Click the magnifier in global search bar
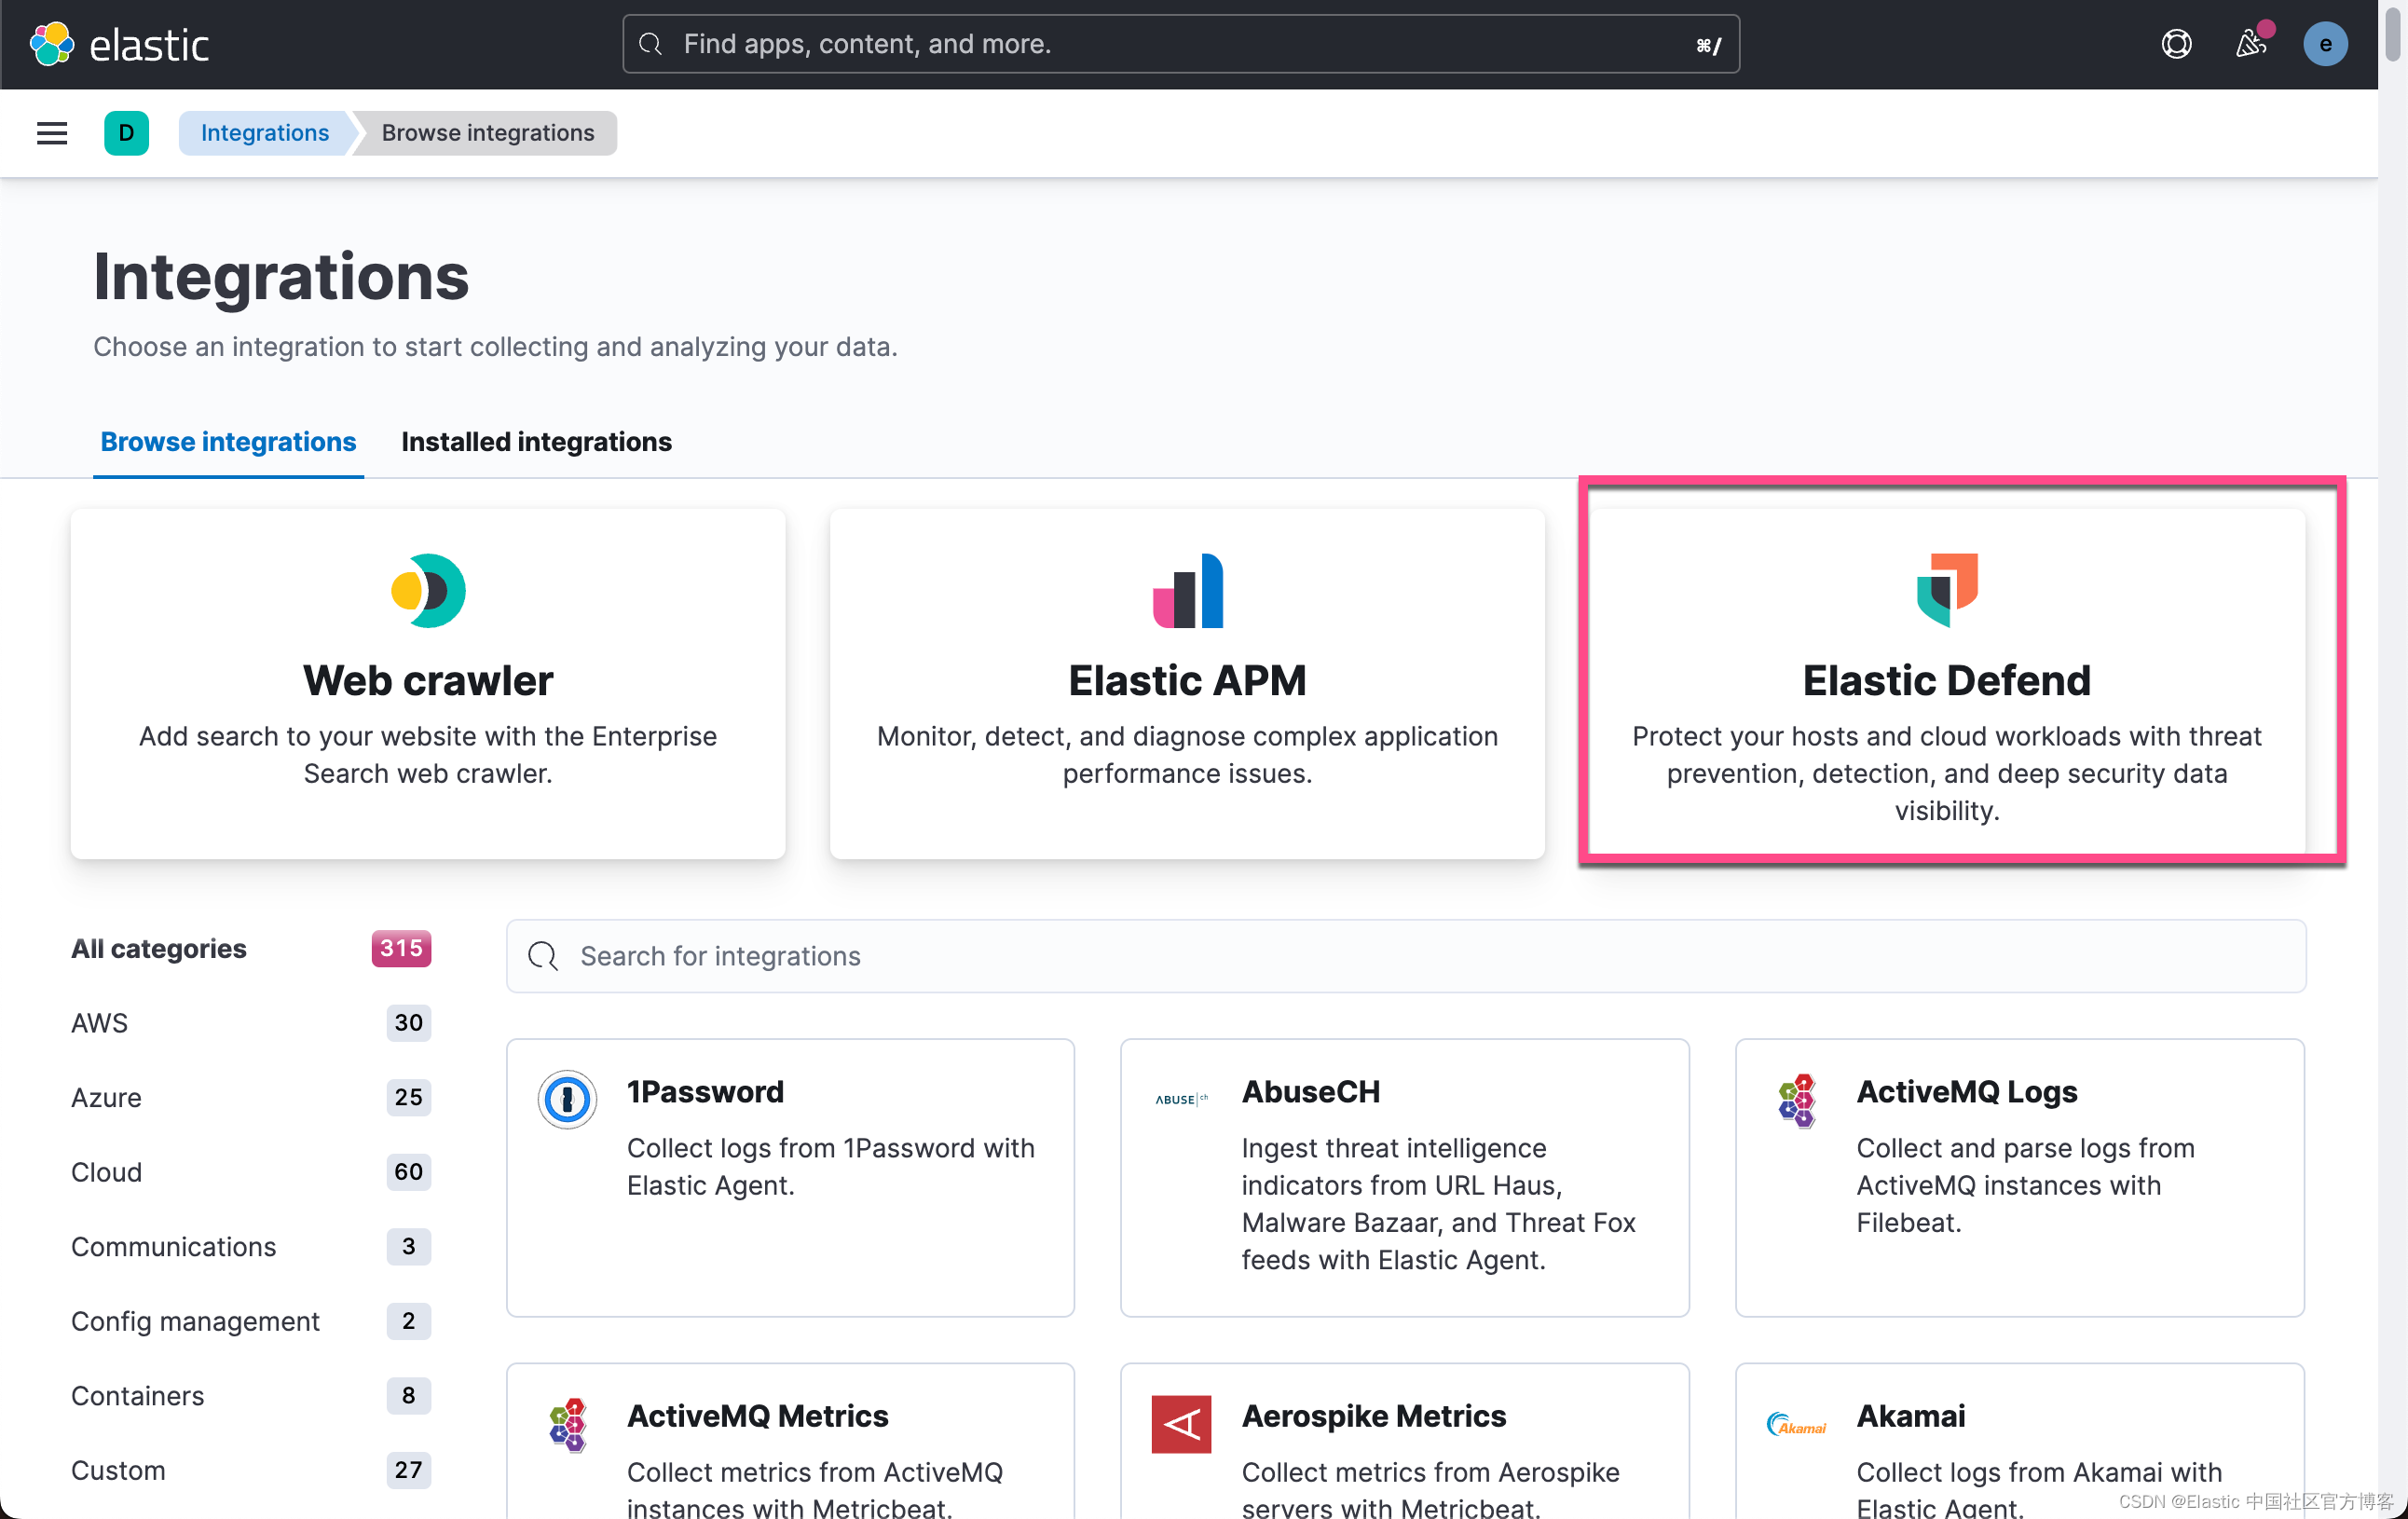Viewport: 2408px width, 1519px height. click(x=651, y=44)
